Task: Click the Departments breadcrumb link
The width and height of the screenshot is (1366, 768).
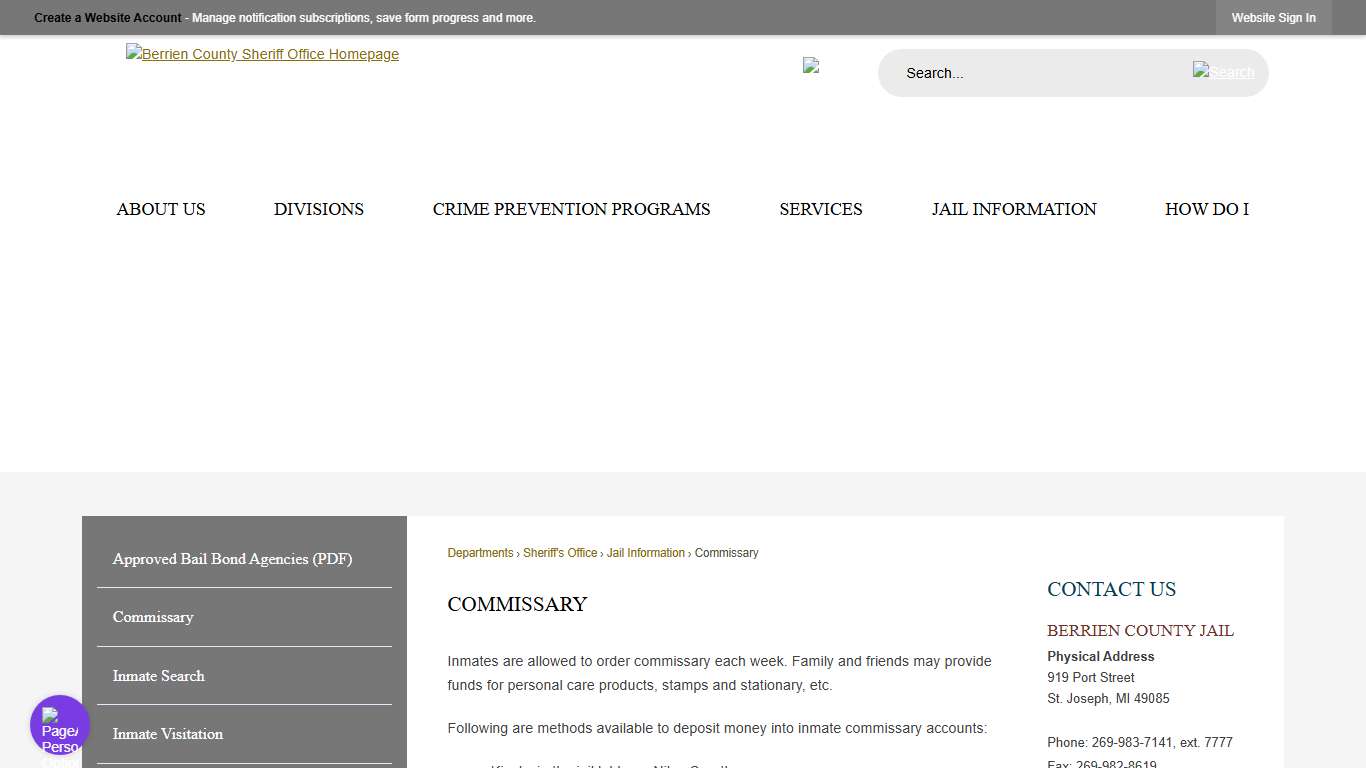Action: click(x=480, y=553)
